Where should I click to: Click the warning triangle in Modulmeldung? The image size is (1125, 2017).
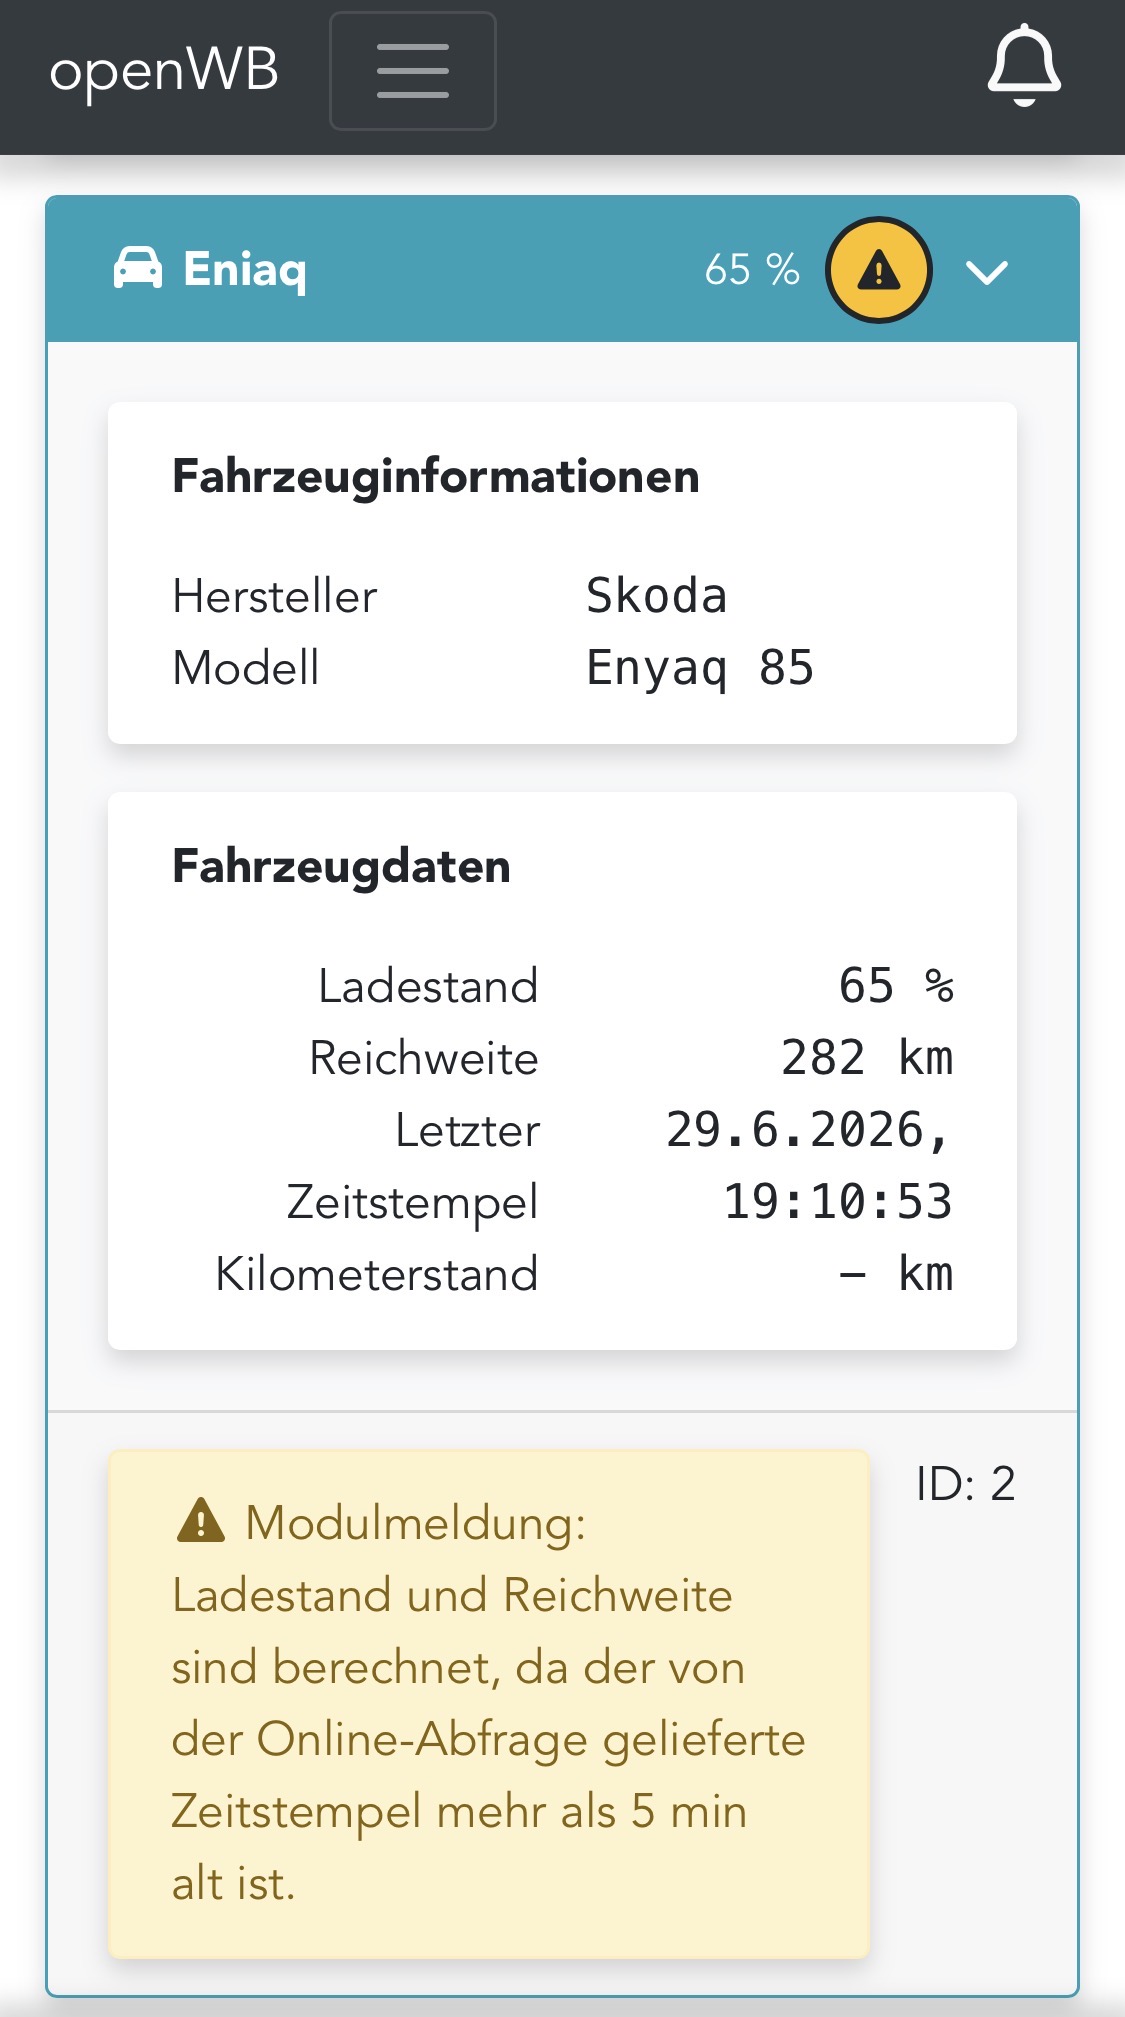201,1521
